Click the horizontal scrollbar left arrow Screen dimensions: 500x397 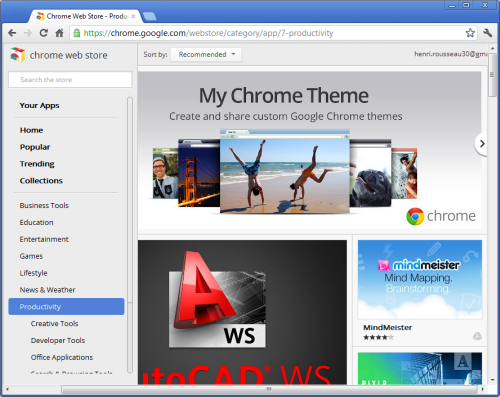7,389
